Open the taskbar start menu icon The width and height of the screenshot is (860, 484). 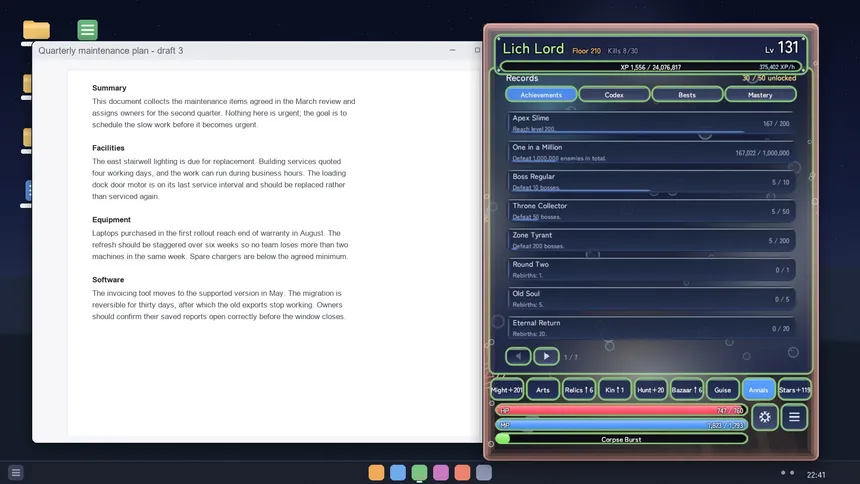pos(16,472)
